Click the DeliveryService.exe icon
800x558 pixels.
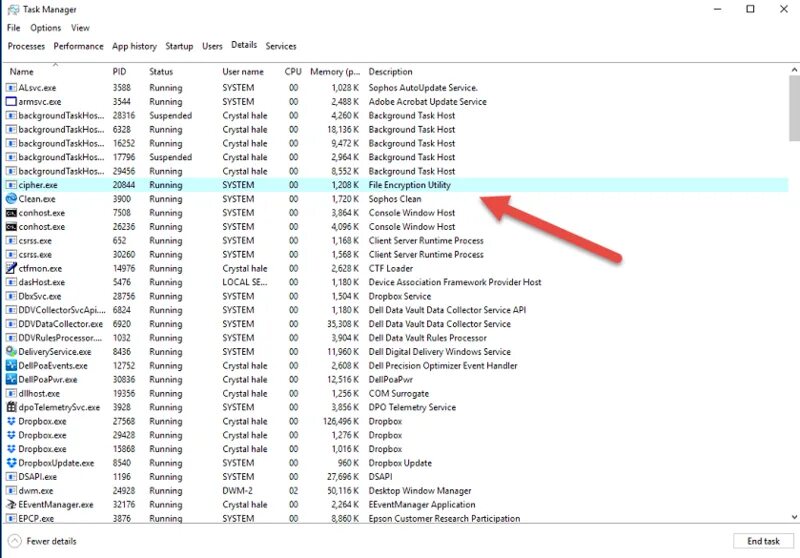tap(11, 351)
